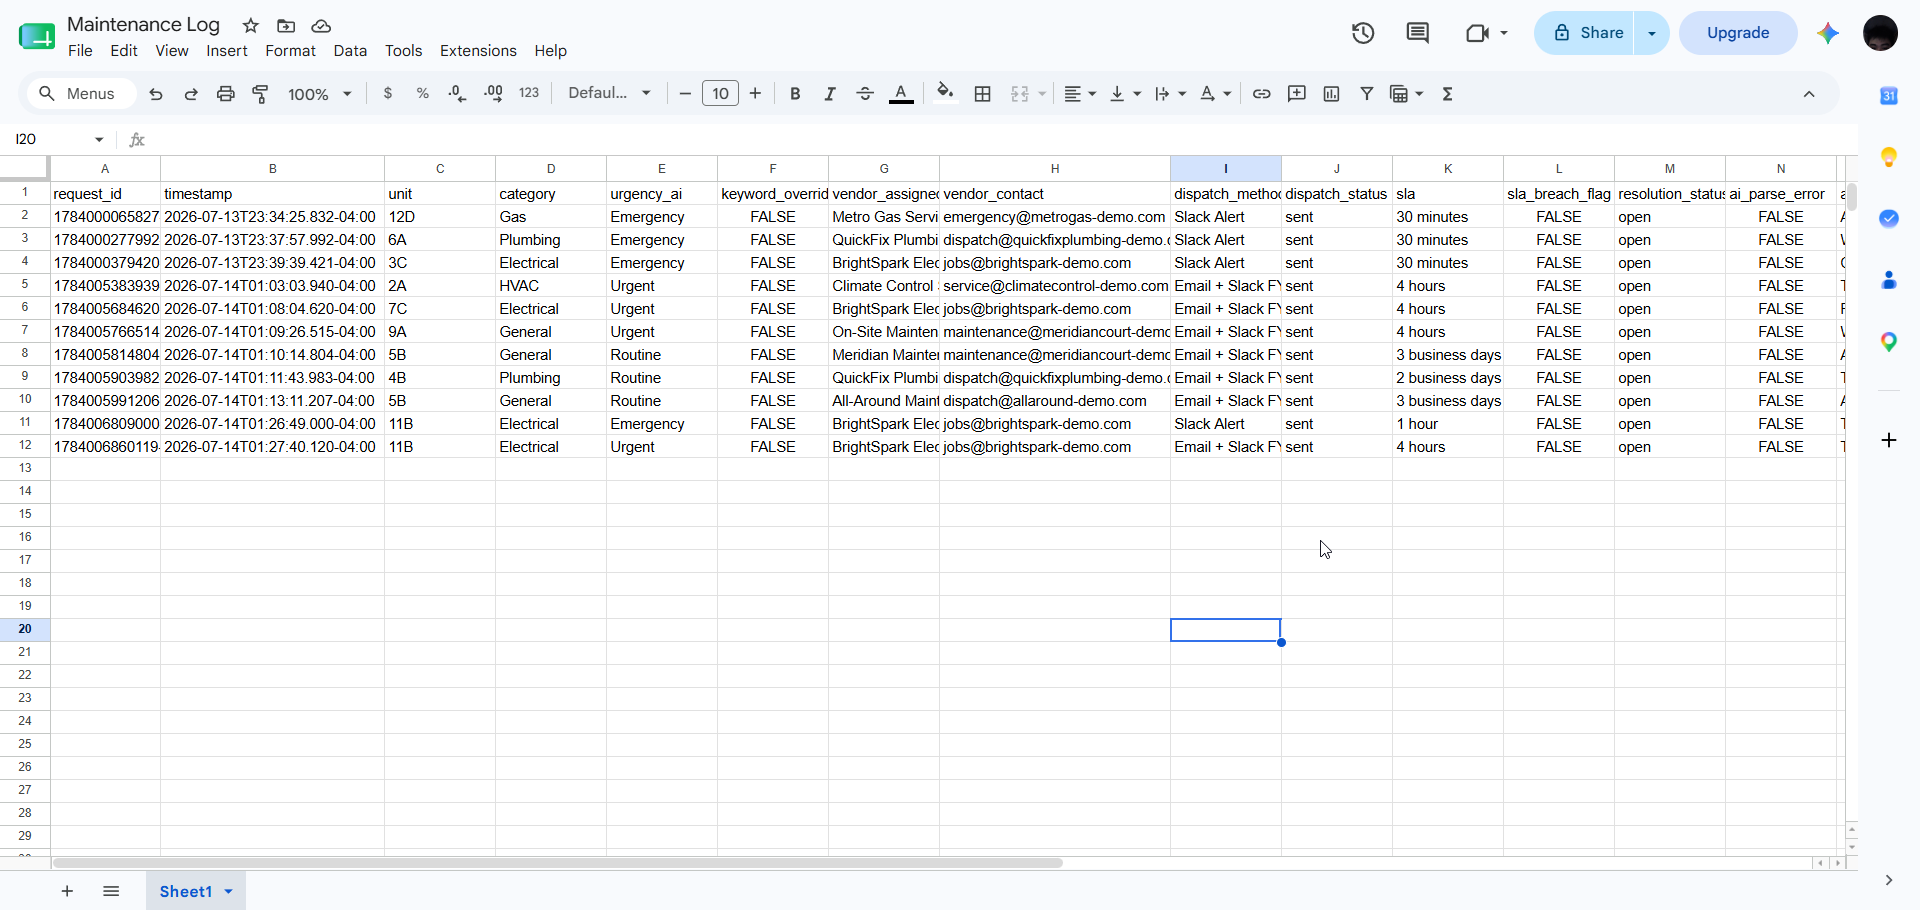Image resolution: width=1920 pixels, height=911 pixels.
Task: Open Calendar in the side panel
Action: pos(1889,96)
